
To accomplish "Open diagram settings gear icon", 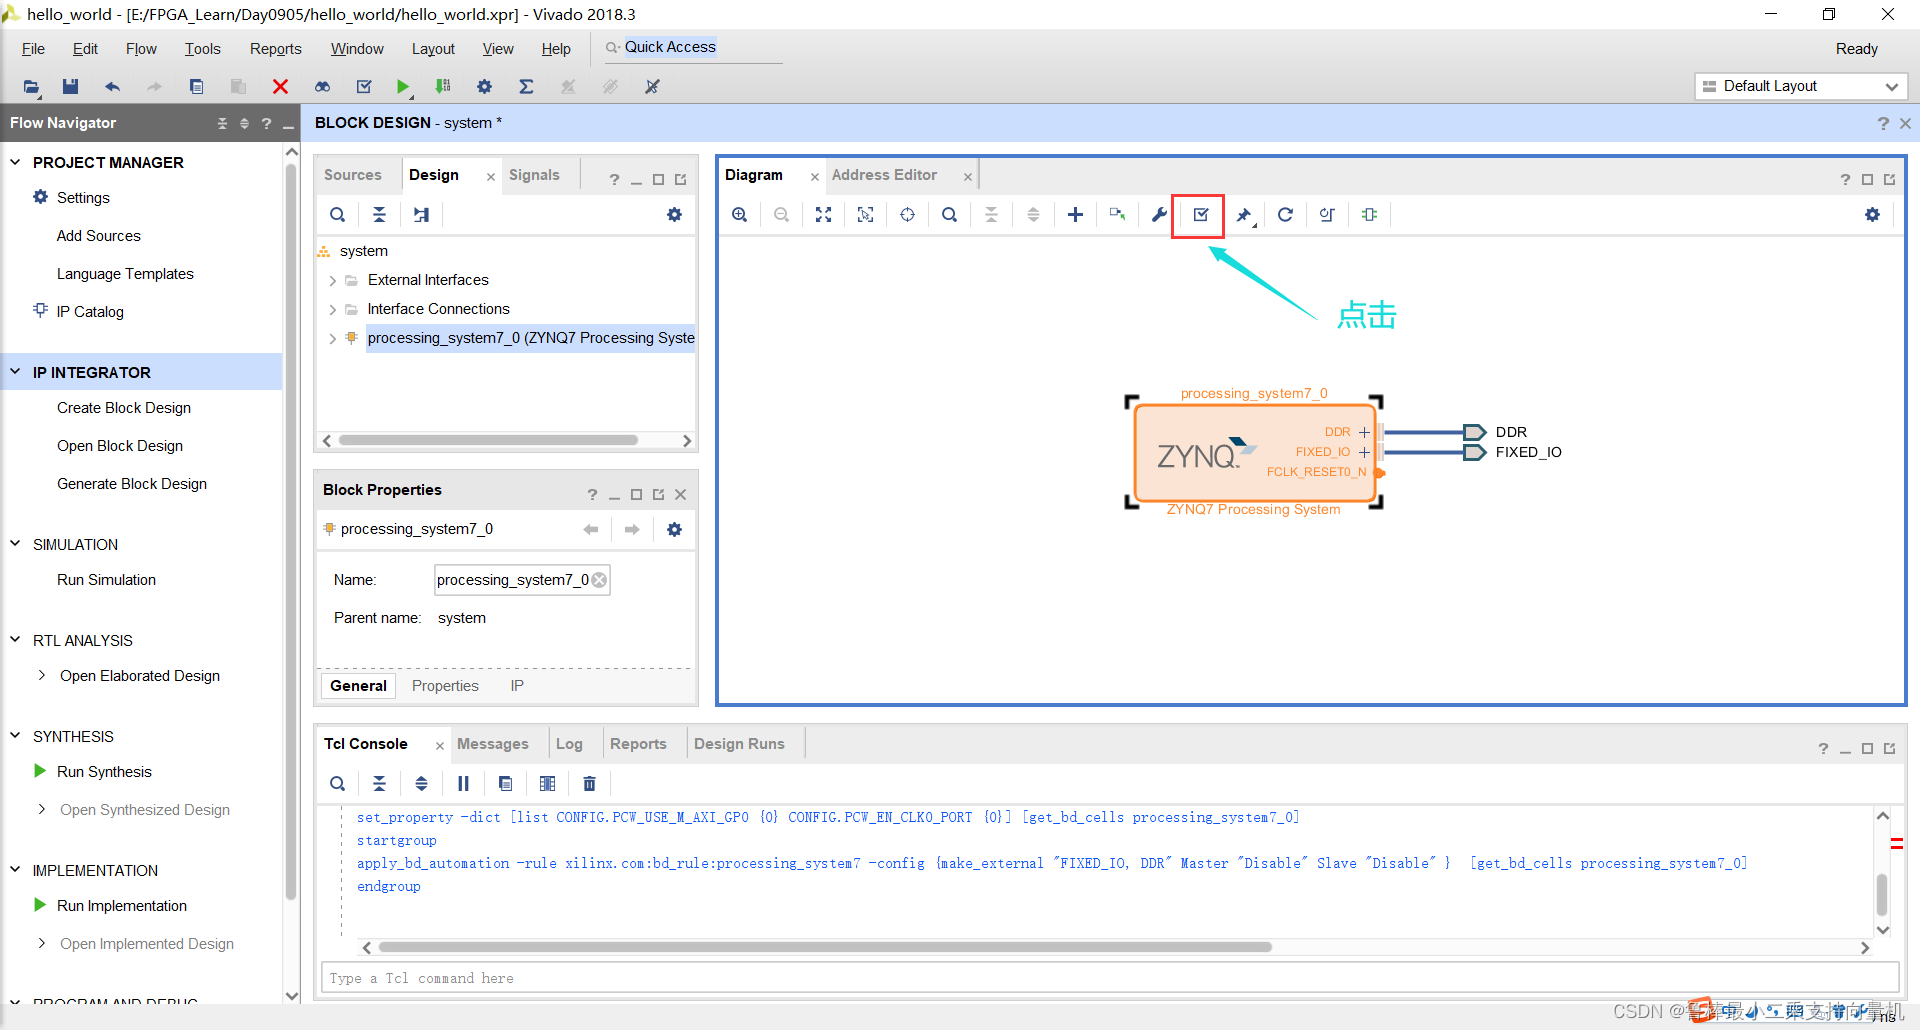I will point(1872,215).
